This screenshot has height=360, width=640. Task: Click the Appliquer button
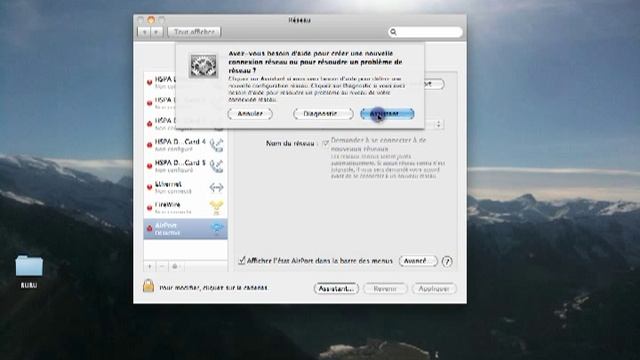point(434,289)
